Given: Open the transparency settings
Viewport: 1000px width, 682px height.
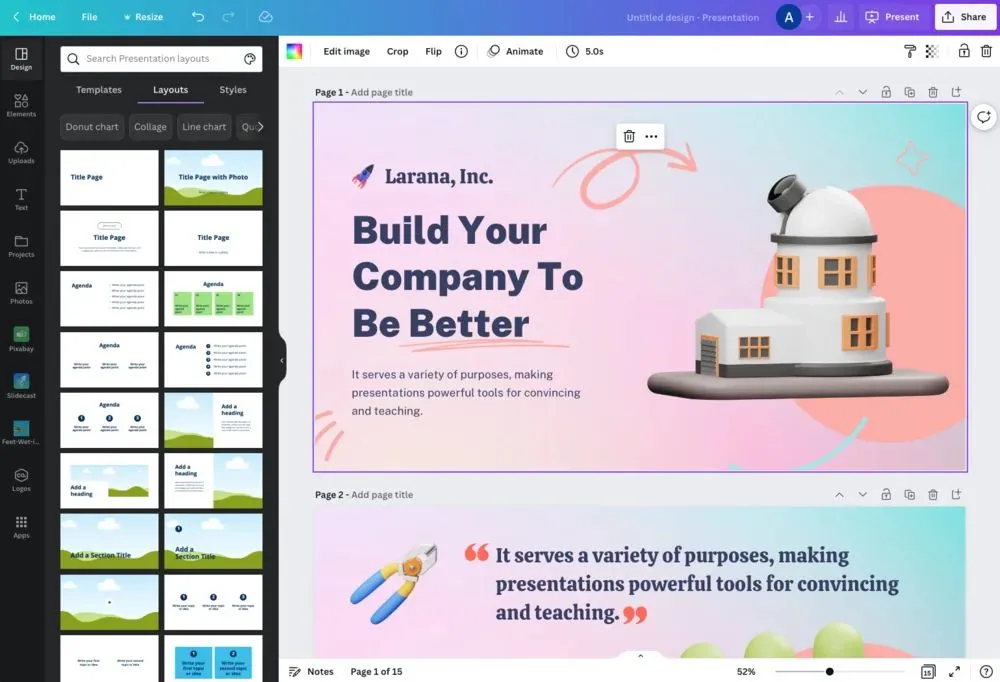Looking at the screenshot, I should (933, 51).
